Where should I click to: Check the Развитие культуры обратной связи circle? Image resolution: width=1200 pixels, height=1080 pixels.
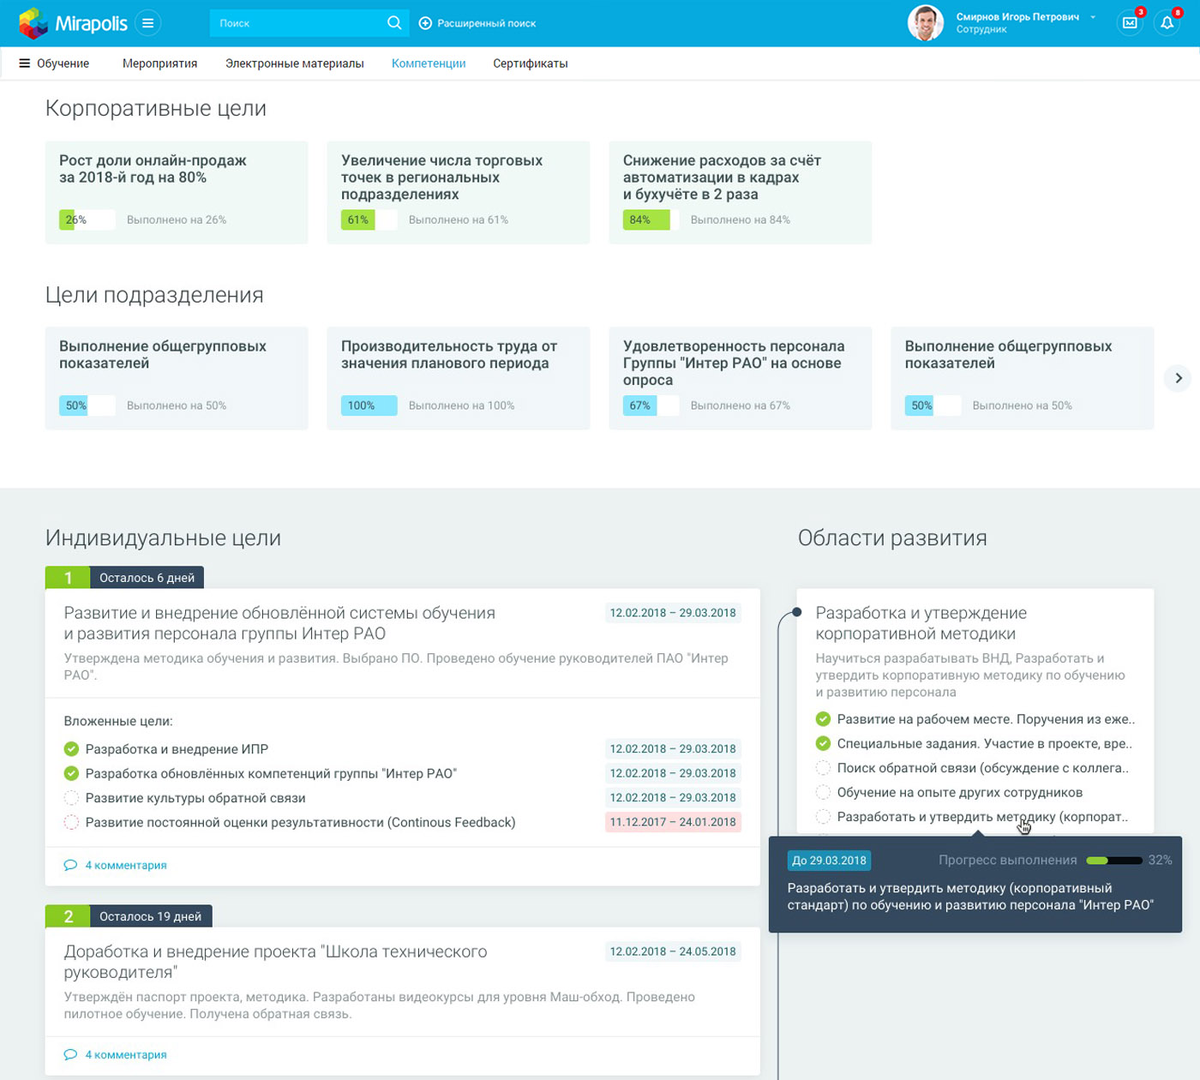[x=71, y=798]
